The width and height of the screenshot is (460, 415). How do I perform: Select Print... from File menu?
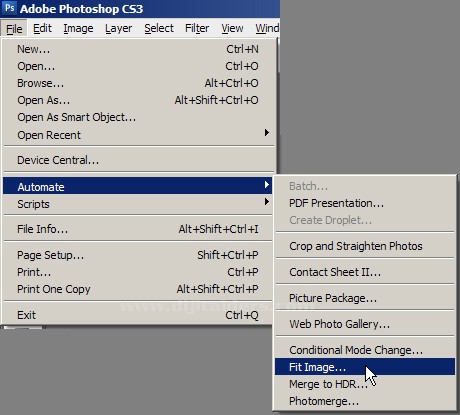coord(138,272)
